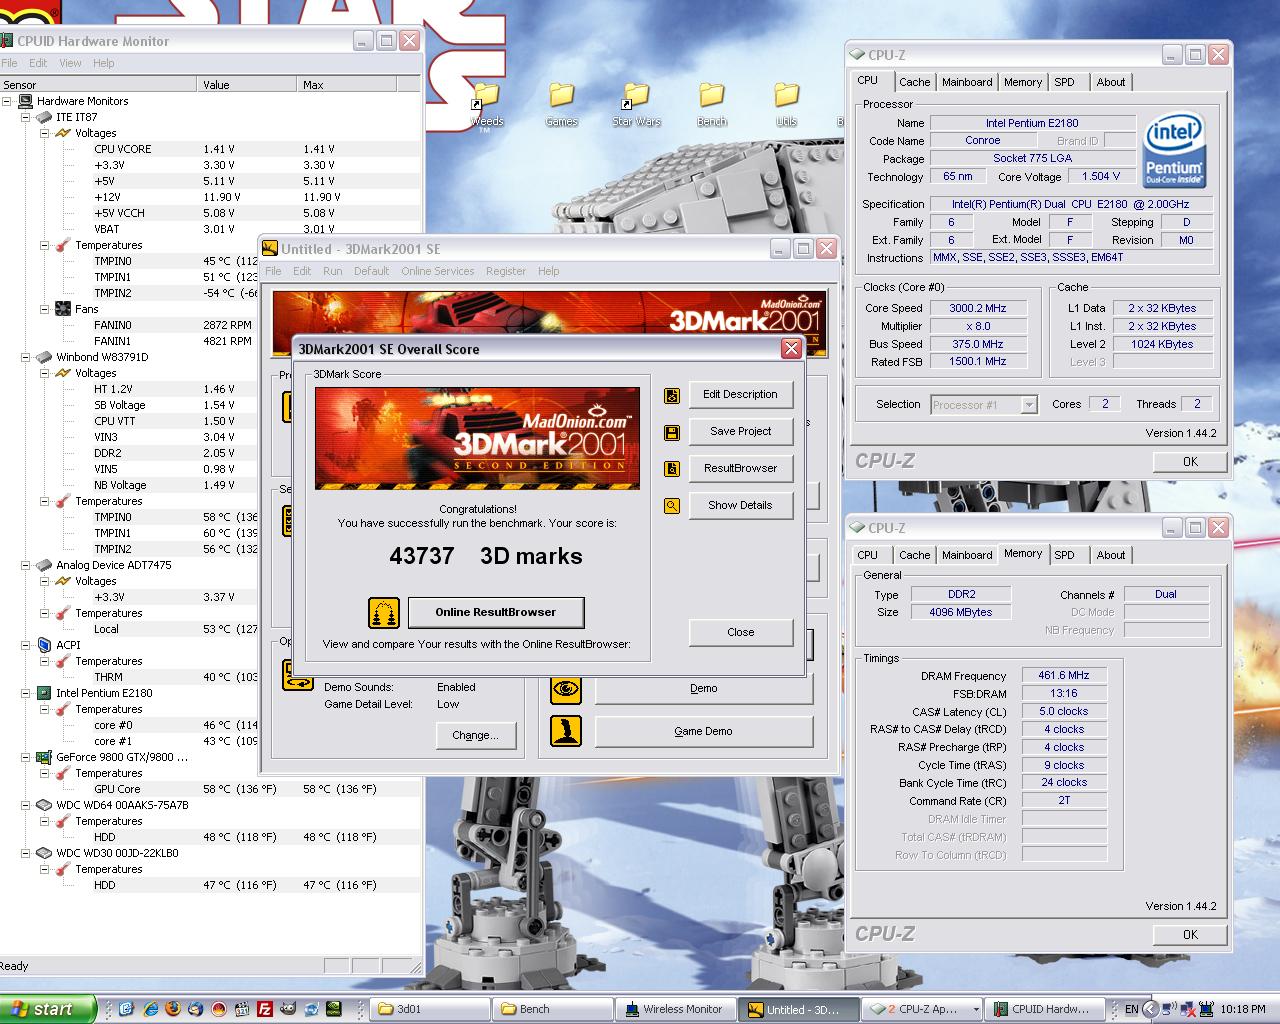This screenshot has width=1280, height=1024.
Task: Collapse the WDC WD30 00JD-22KLB0 node
Action: pos(27,853)
